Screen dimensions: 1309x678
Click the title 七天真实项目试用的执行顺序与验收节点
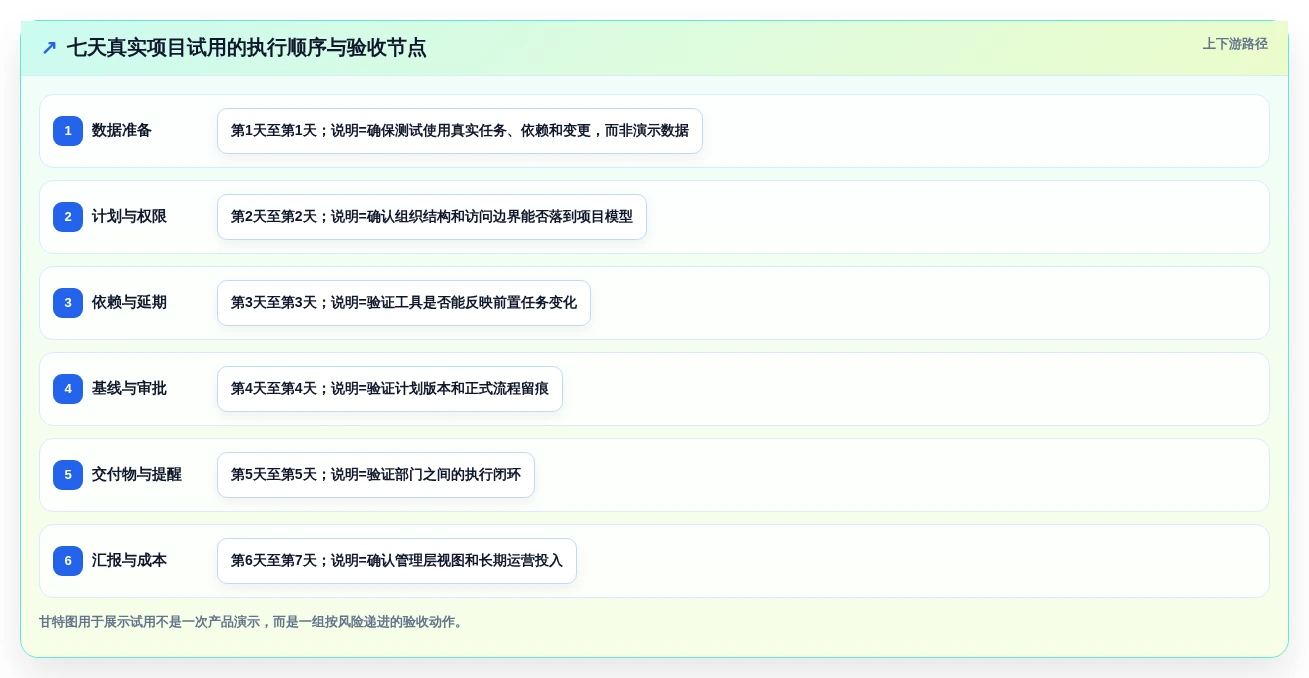(x=247, y=47)
